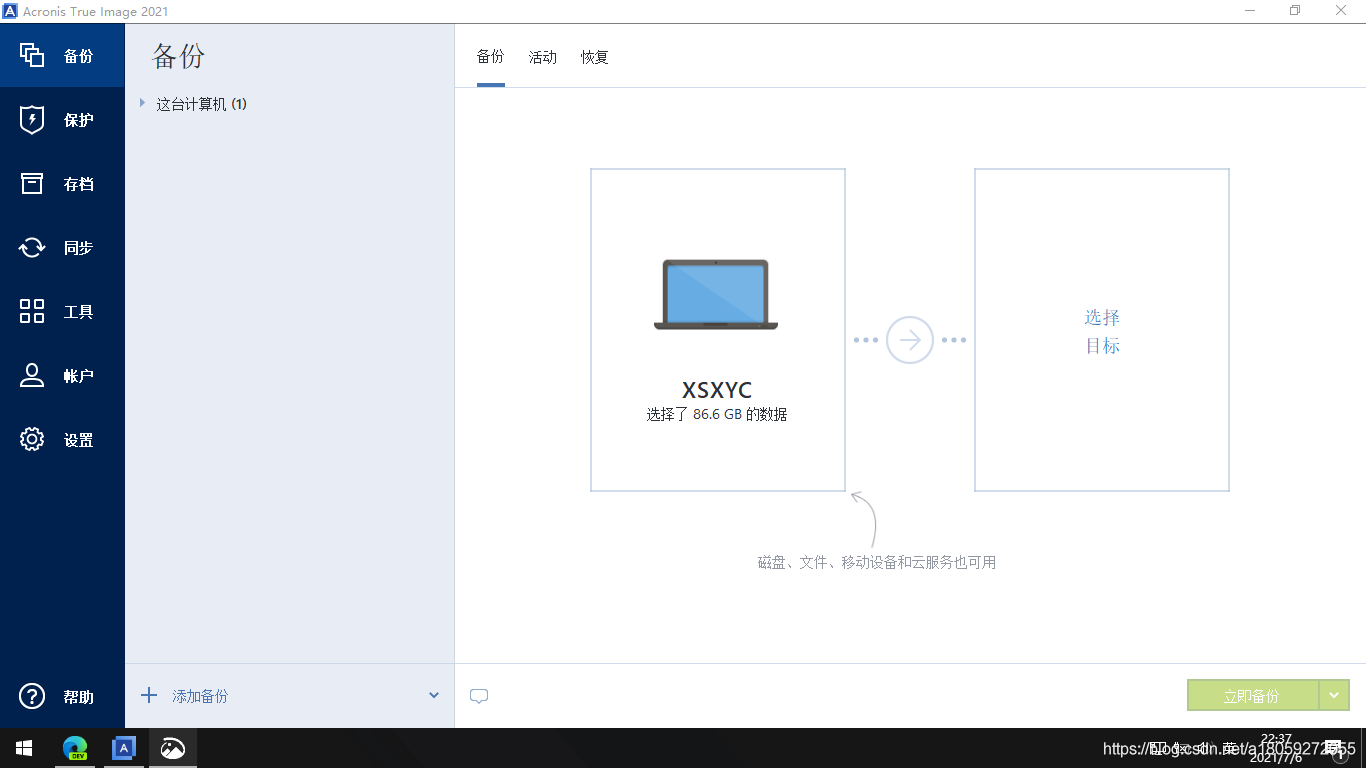Click the XSXYC computer name
Viewport: 1366px width, 768px height.
tap(717, 390)
